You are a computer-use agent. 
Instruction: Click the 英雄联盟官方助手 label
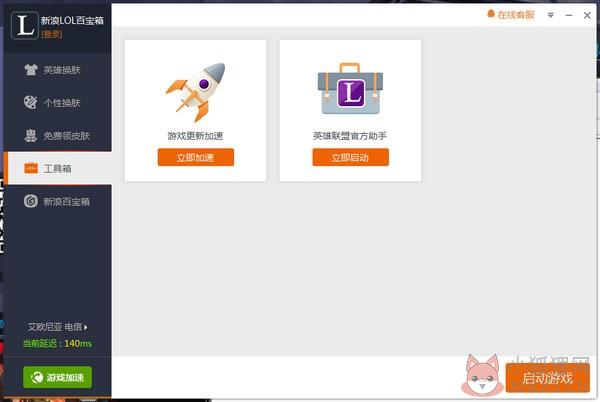click(350, 136)
